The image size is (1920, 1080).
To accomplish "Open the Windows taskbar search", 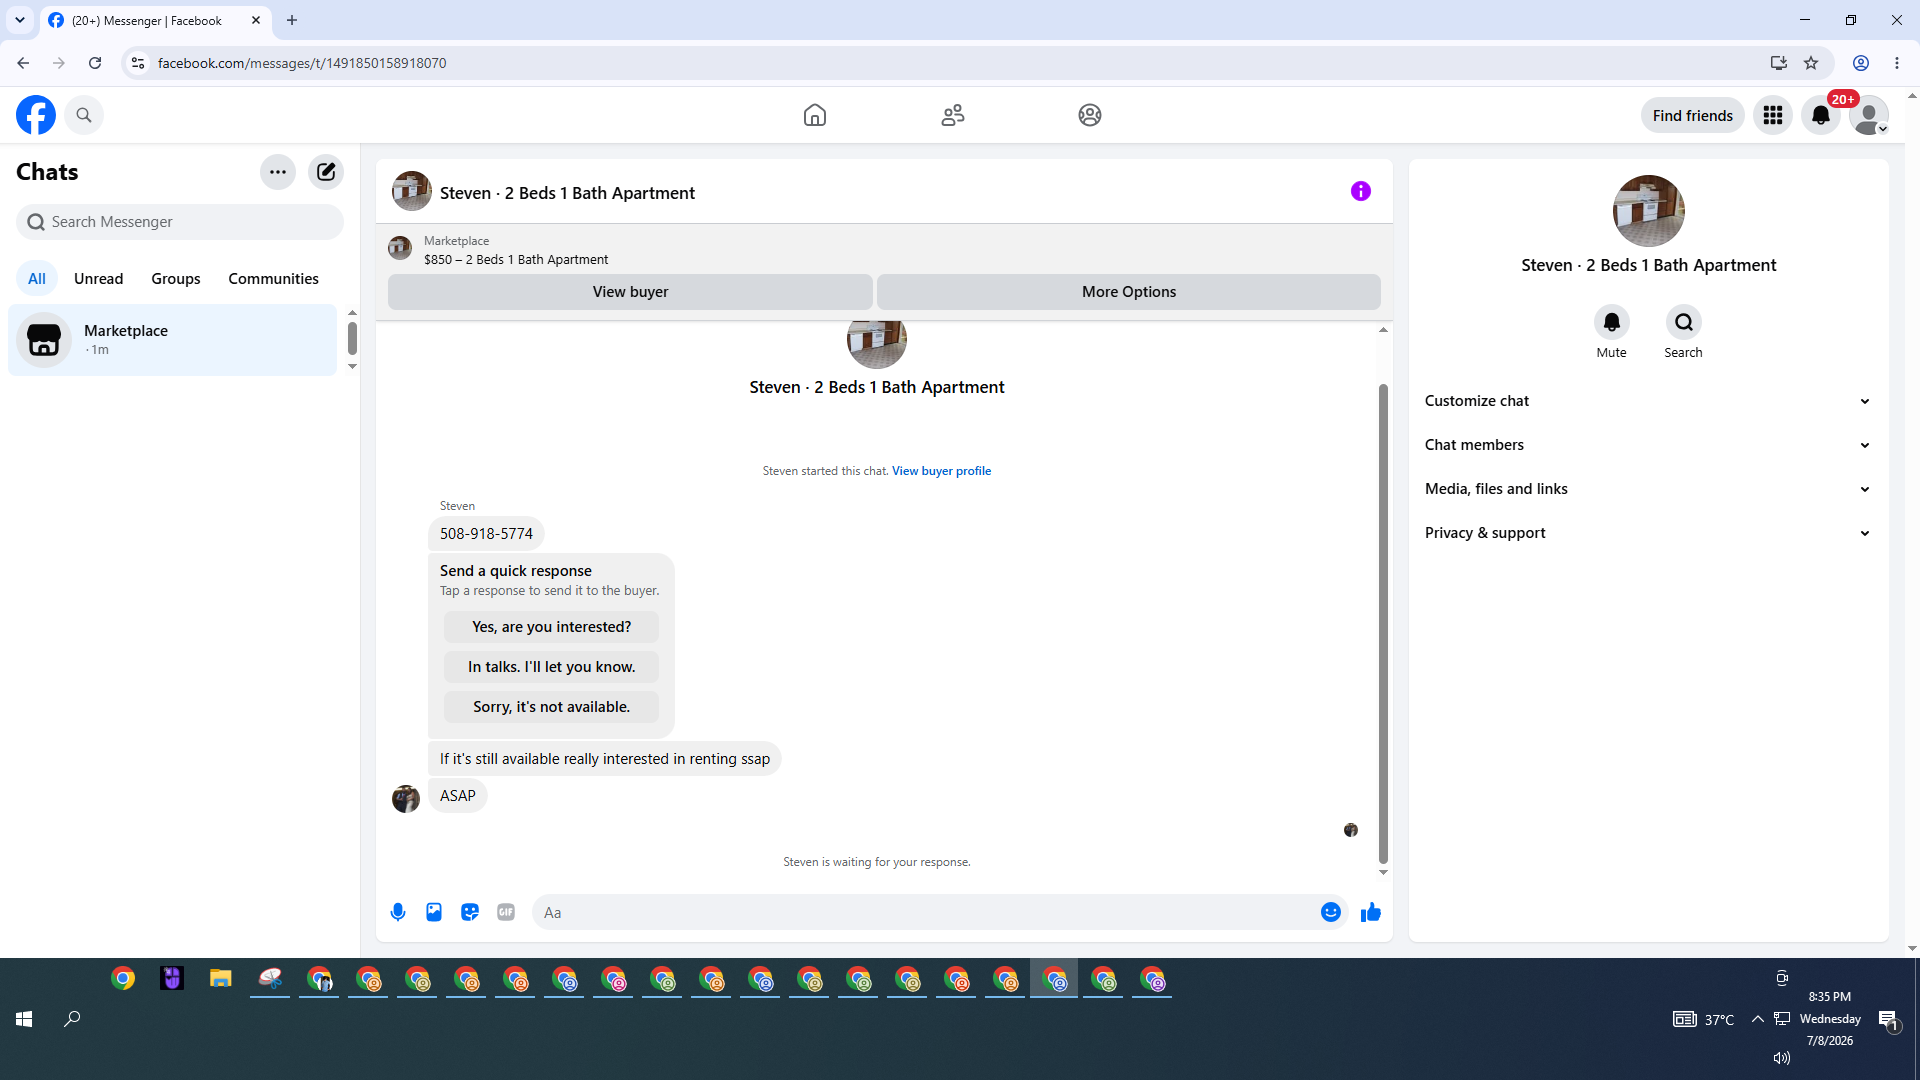I will click(72, 1019).
